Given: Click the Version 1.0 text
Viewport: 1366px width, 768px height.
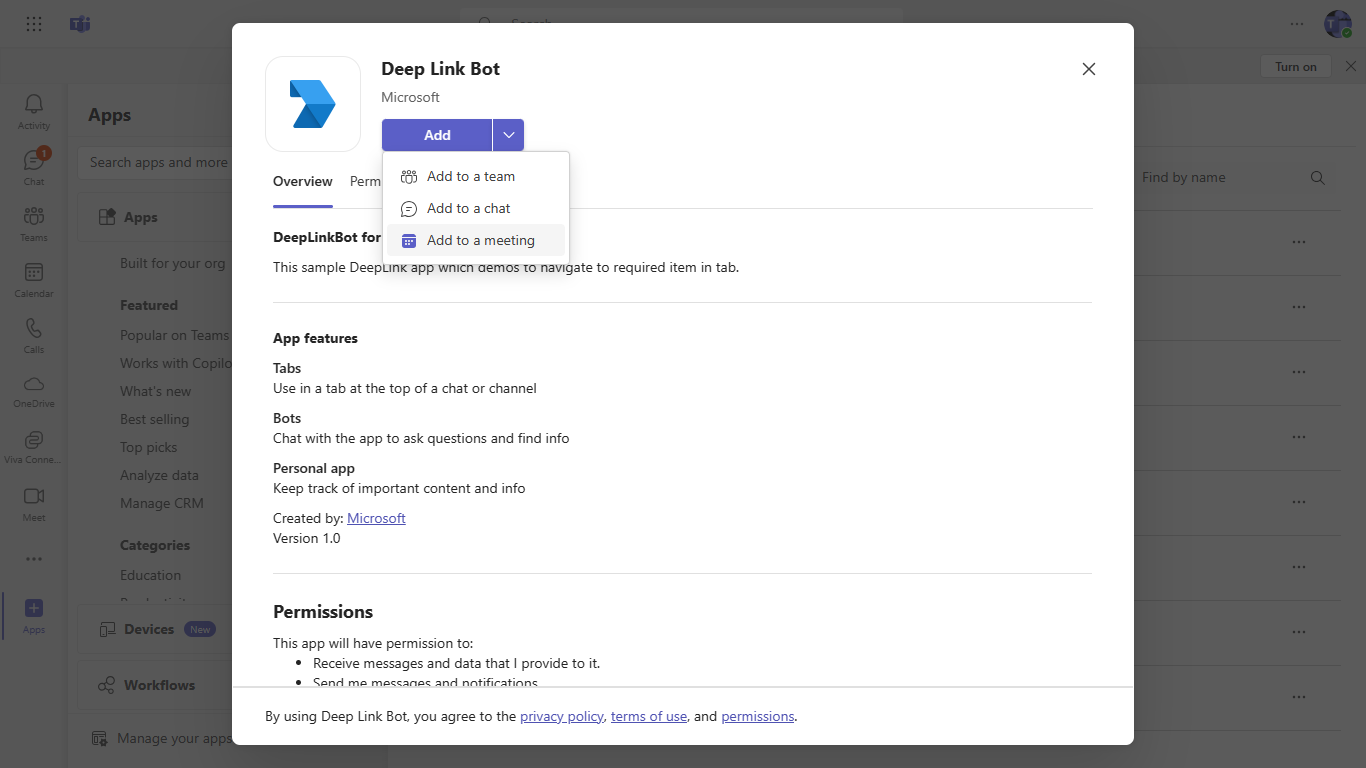Looking at the screenshot, I should (x=307, y=539).
